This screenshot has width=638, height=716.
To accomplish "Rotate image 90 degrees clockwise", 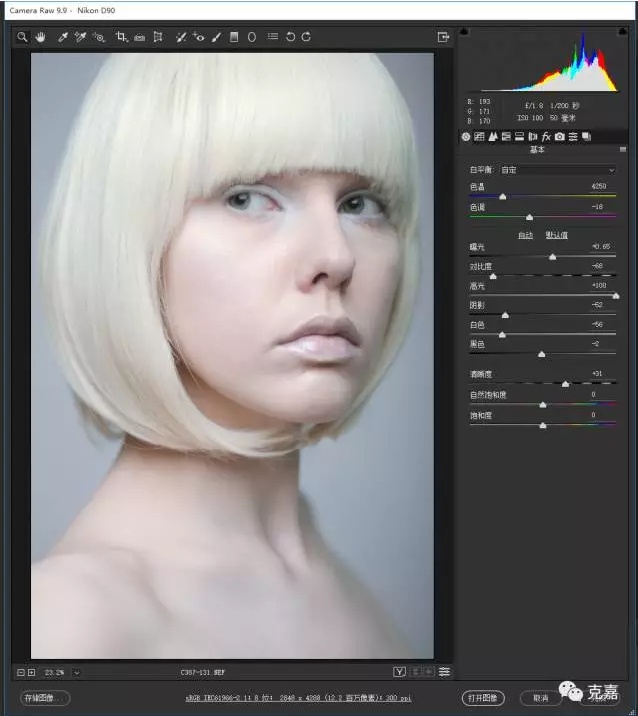I will click(x=306, y=37).
